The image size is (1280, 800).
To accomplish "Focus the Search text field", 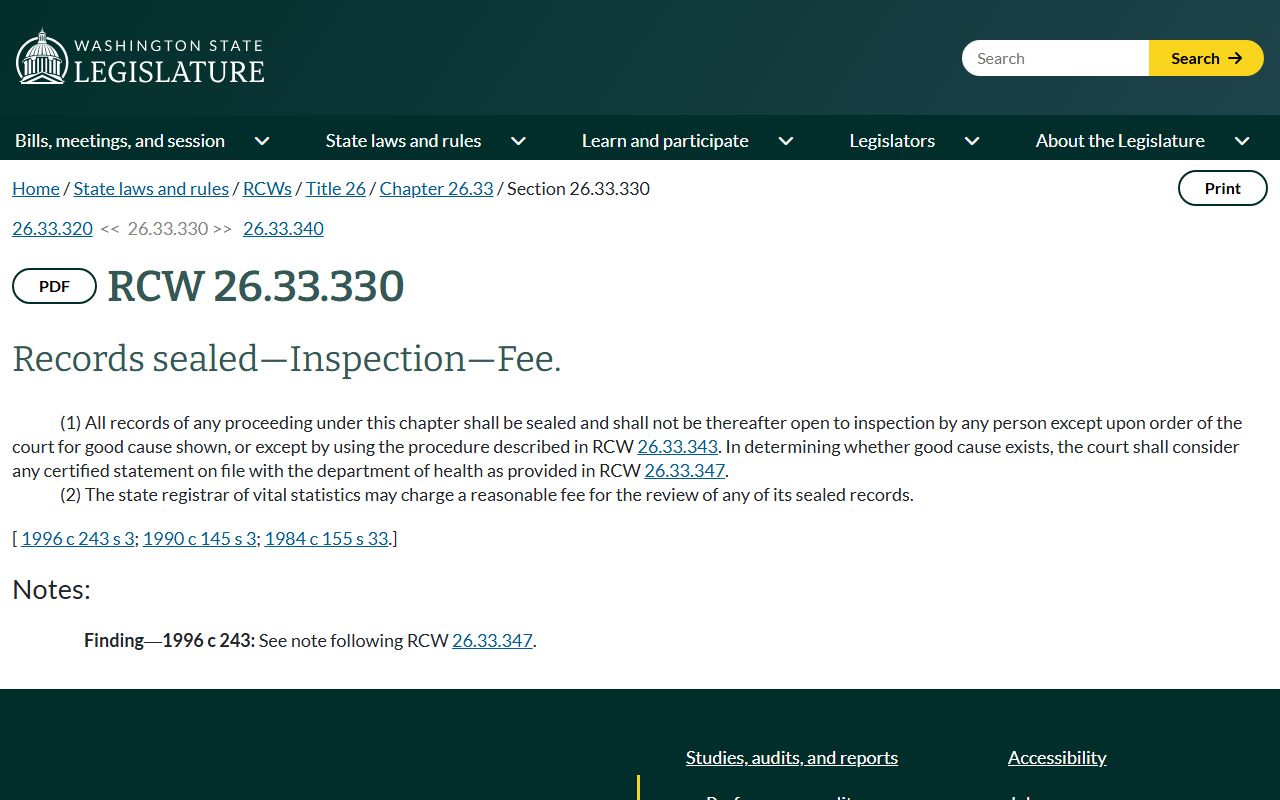I will pos(1055,58).
